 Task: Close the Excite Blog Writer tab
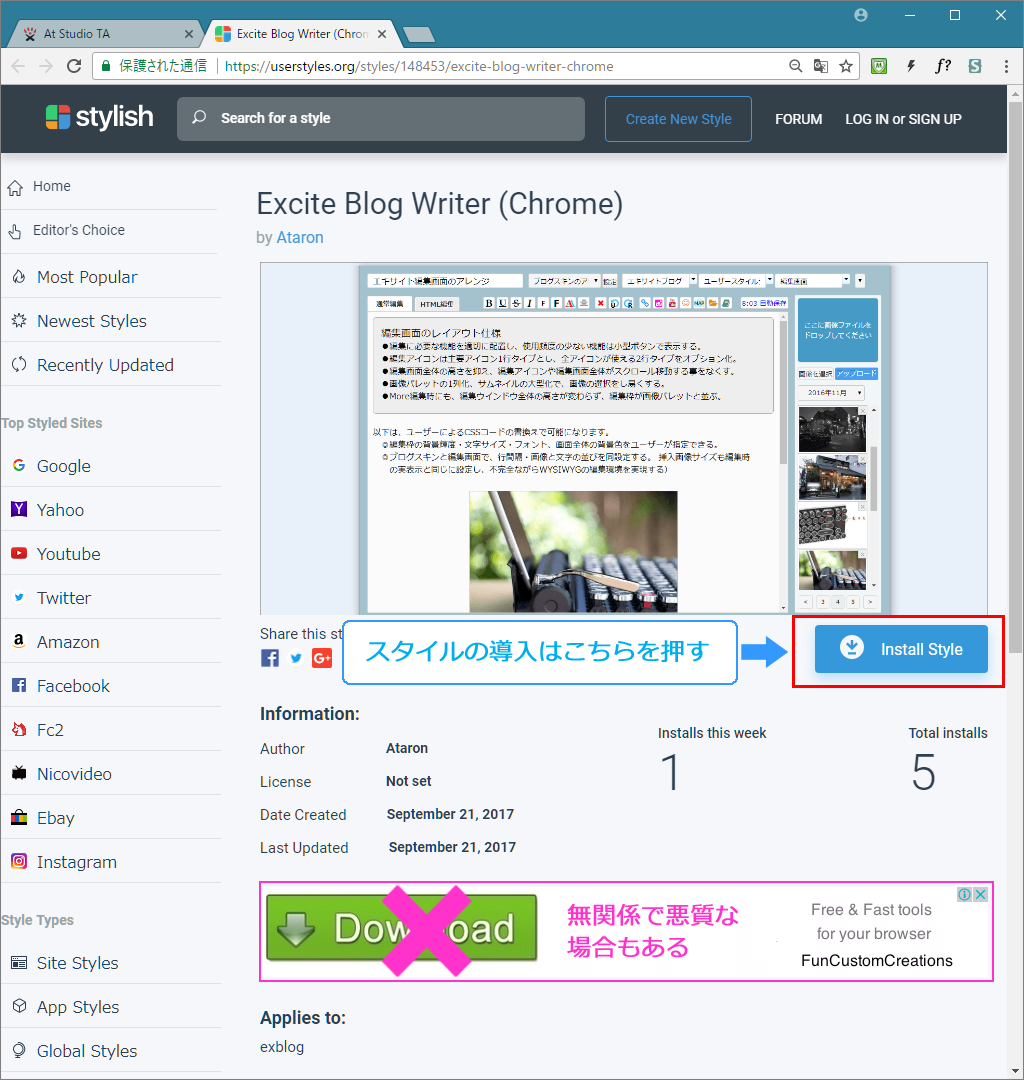coord(382,34)
